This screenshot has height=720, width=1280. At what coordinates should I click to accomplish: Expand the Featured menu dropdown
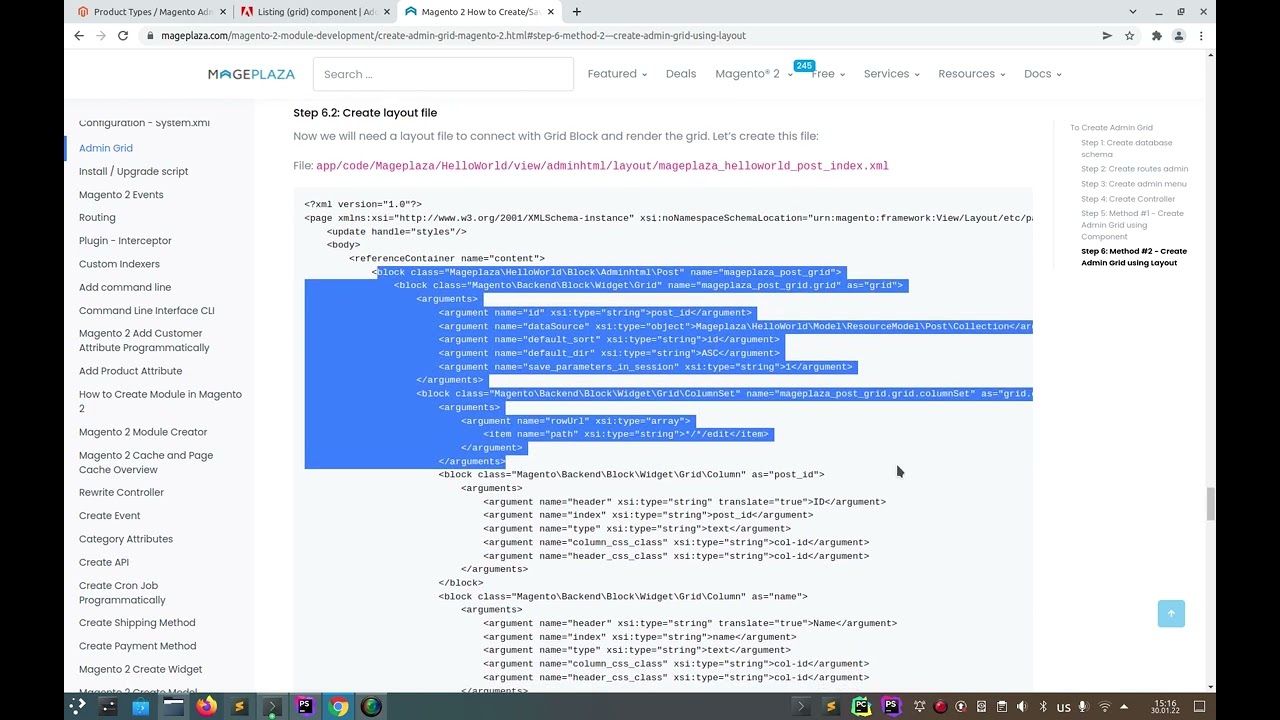(x=617, y=74)
